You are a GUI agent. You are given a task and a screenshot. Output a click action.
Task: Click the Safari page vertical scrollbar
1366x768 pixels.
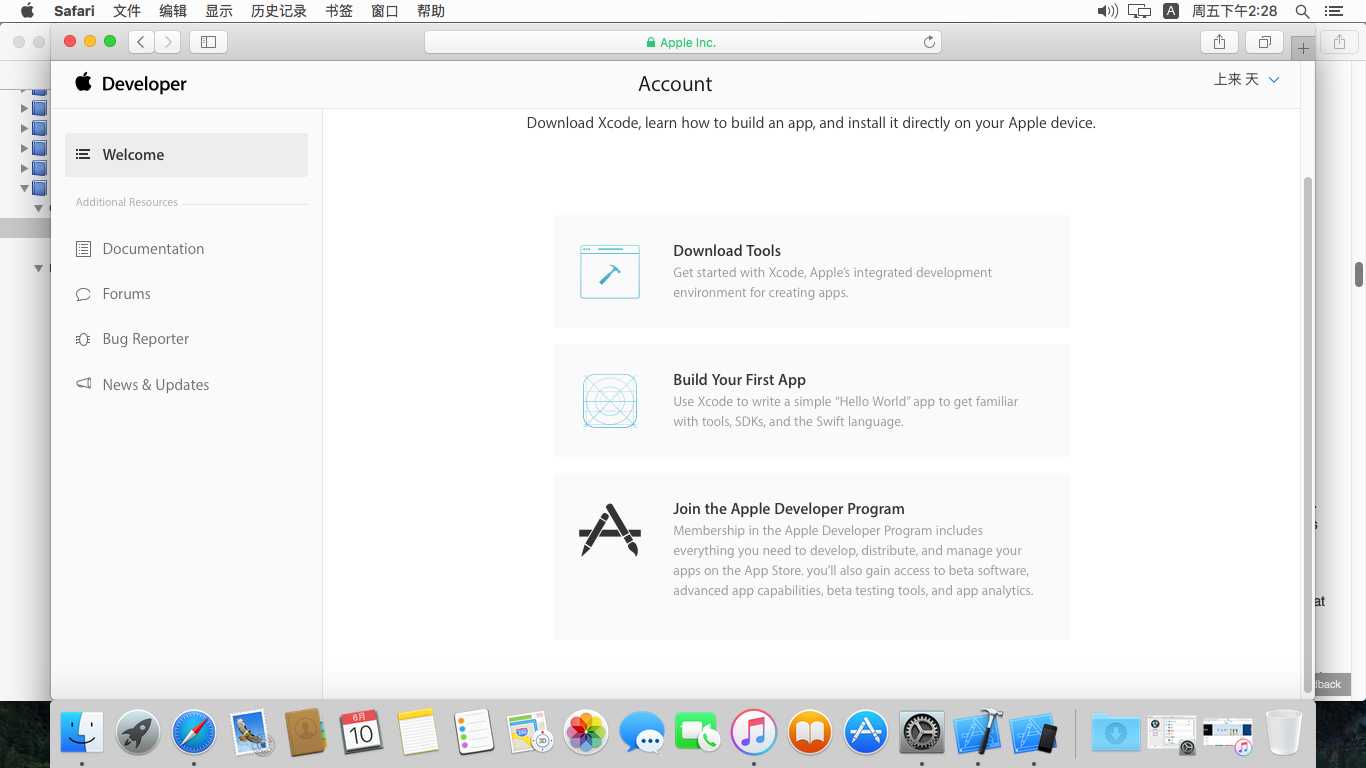(x=1308, y=435)
